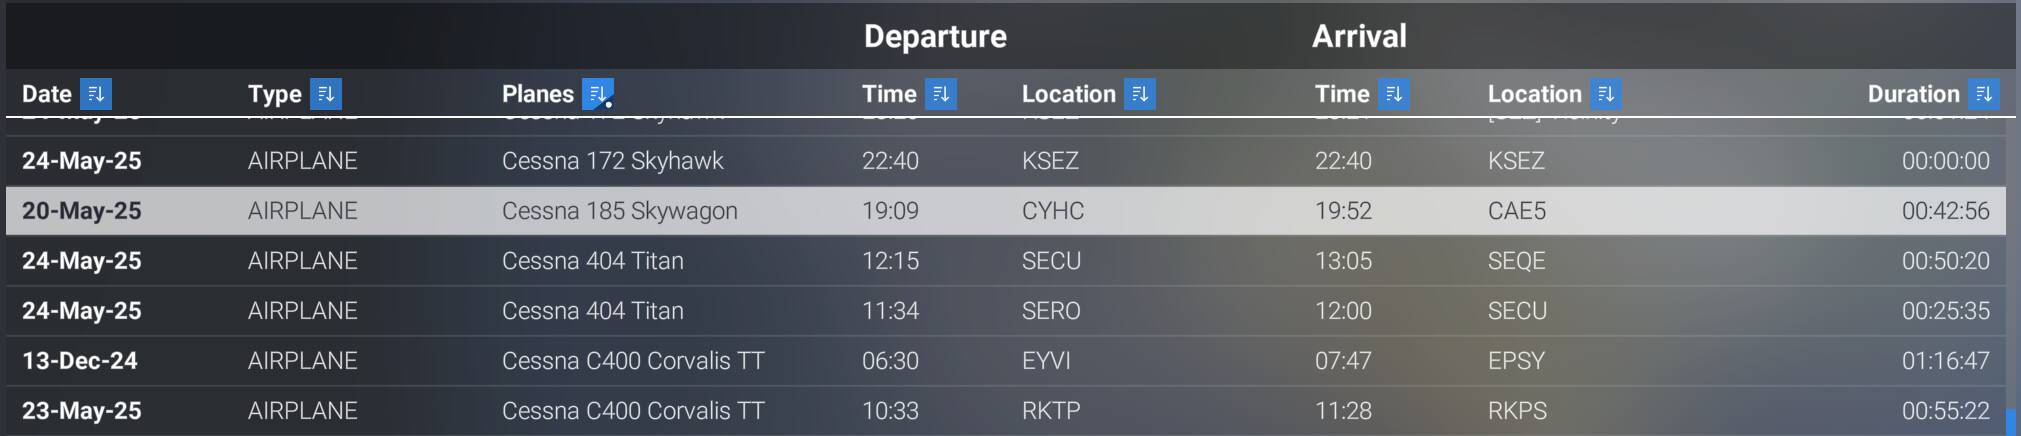
Task: Select the Cessna 185 Skywagon flight entry
Action: [619, 211]
